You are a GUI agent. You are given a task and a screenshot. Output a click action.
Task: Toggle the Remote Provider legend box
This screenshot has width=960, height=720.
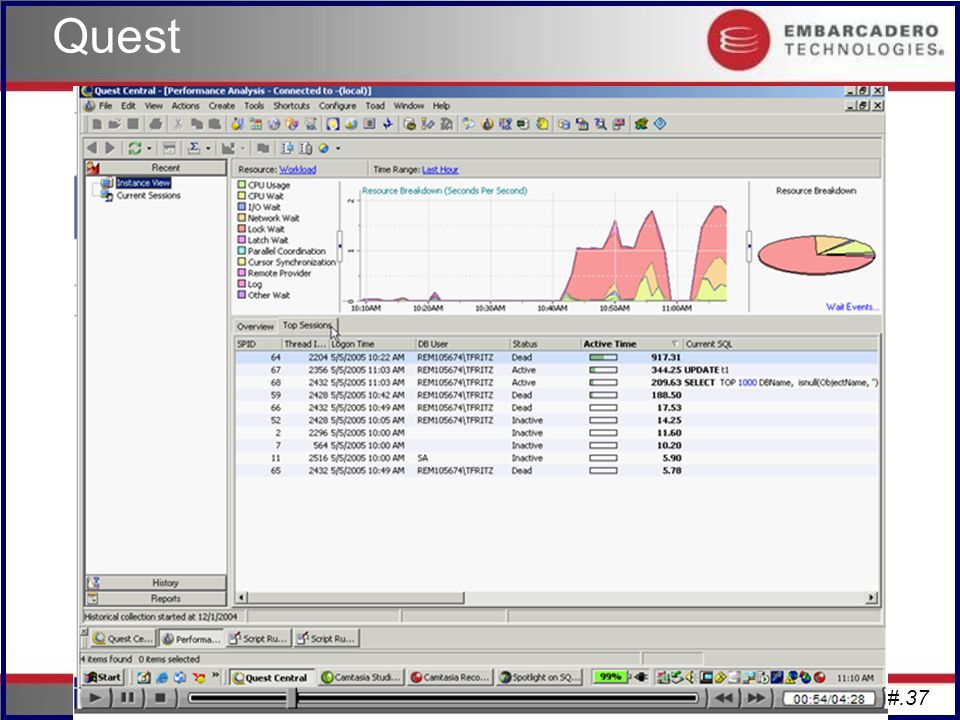click(x=241, y=273)
